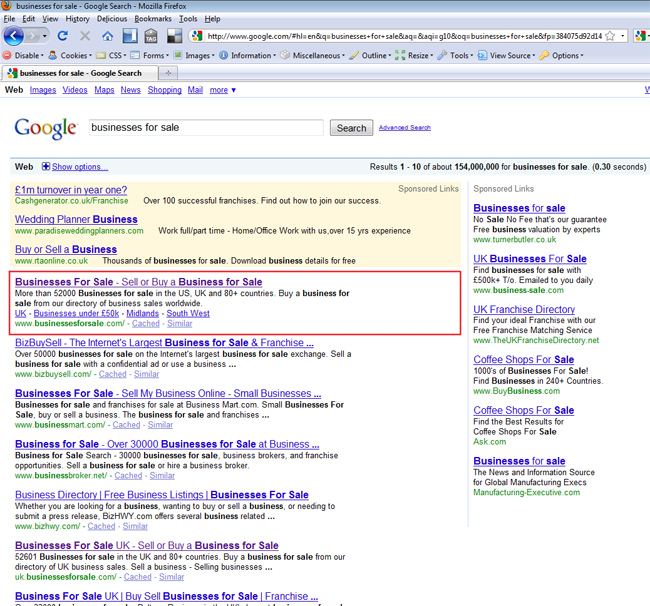Switch to Google Videos

coord(75,90)
